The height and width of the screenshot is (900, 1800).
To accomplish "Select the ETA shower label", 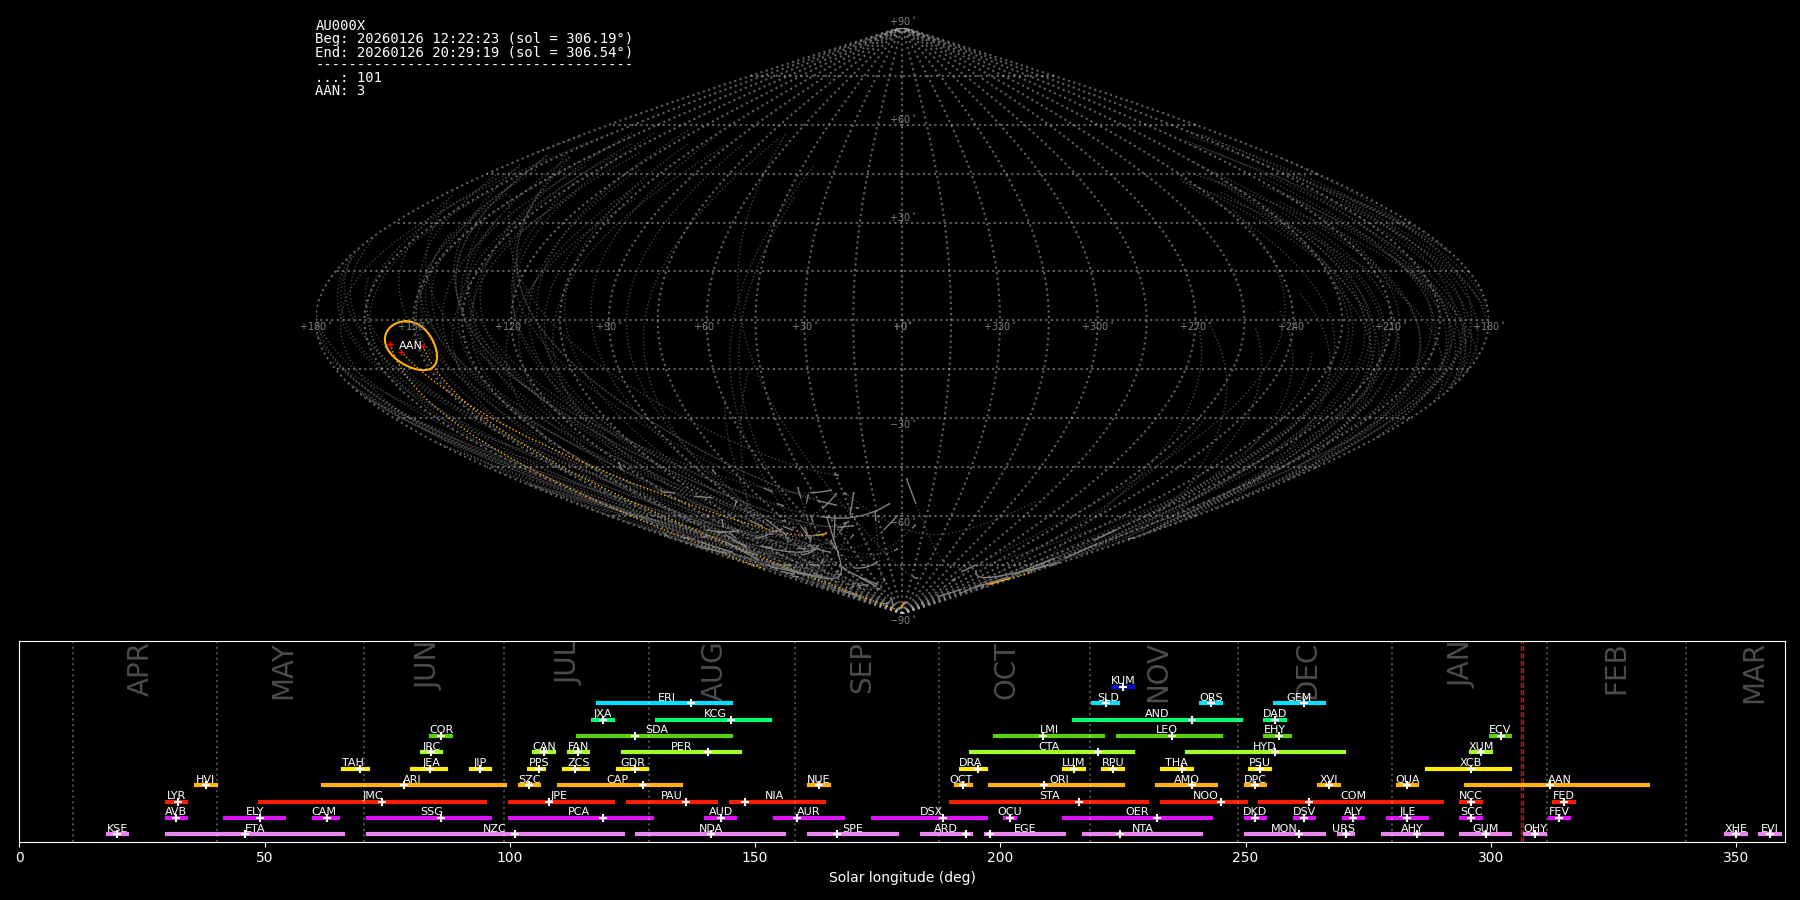I will 255,829.
